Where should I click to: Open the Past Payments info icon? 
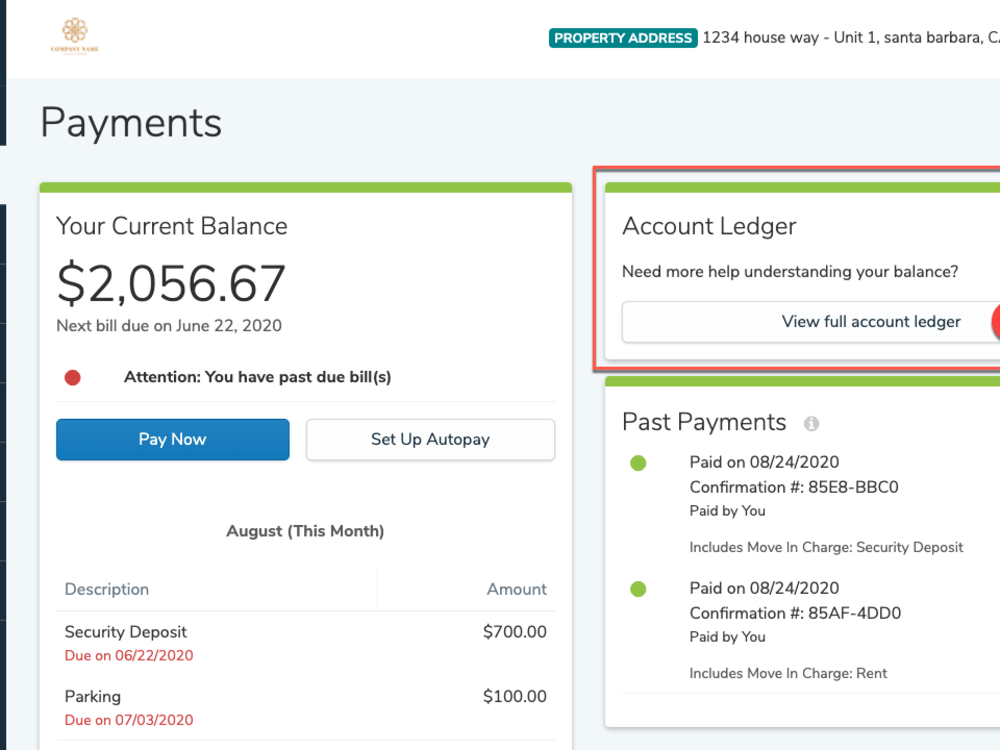(811, 423)
